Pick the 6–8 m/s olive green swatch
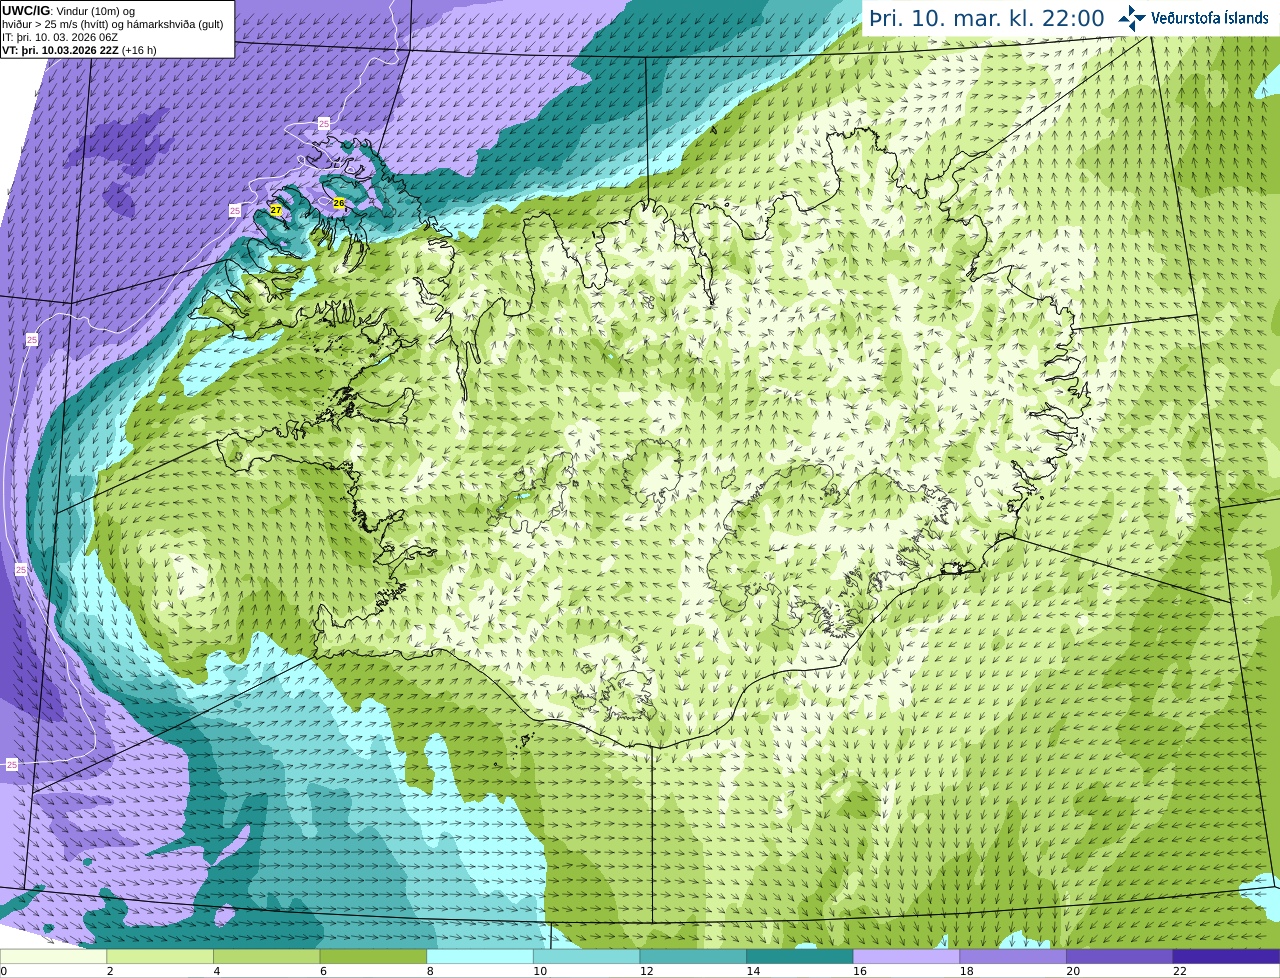This screenshot has width=1280, height=978. click(373, 957)
